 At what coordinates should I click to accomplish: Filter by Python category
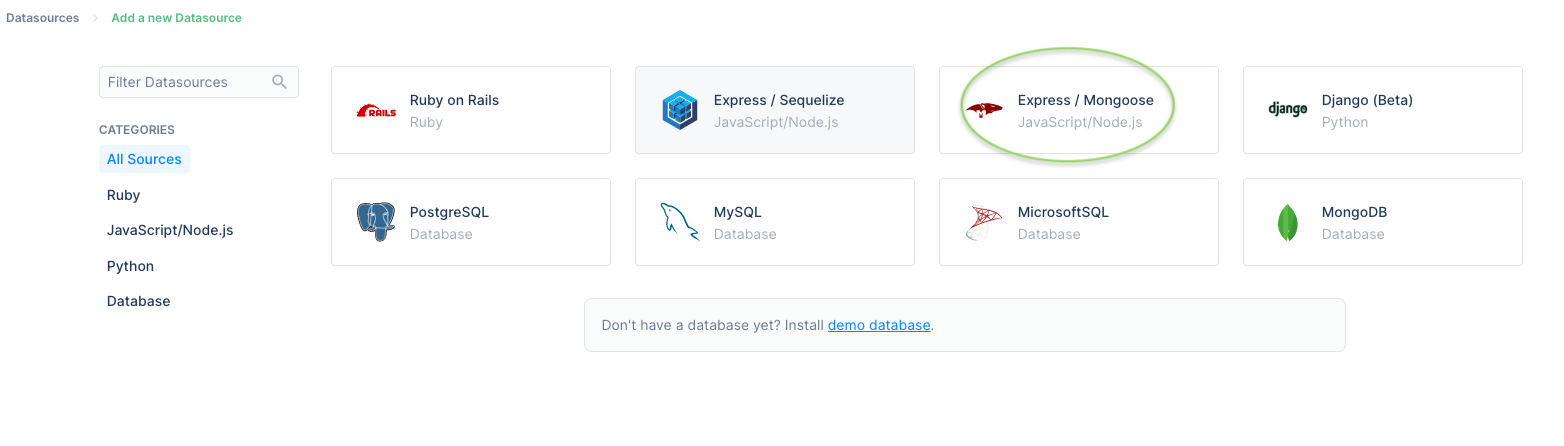click(x=131, y=266)
